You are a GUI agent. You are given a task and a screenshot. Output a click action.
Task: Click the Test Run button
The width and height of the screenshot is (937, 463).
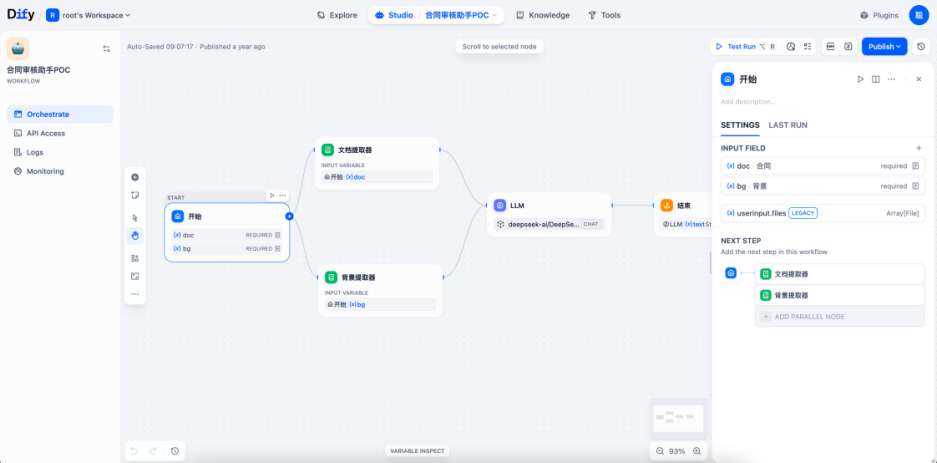(x=741, y=46)
